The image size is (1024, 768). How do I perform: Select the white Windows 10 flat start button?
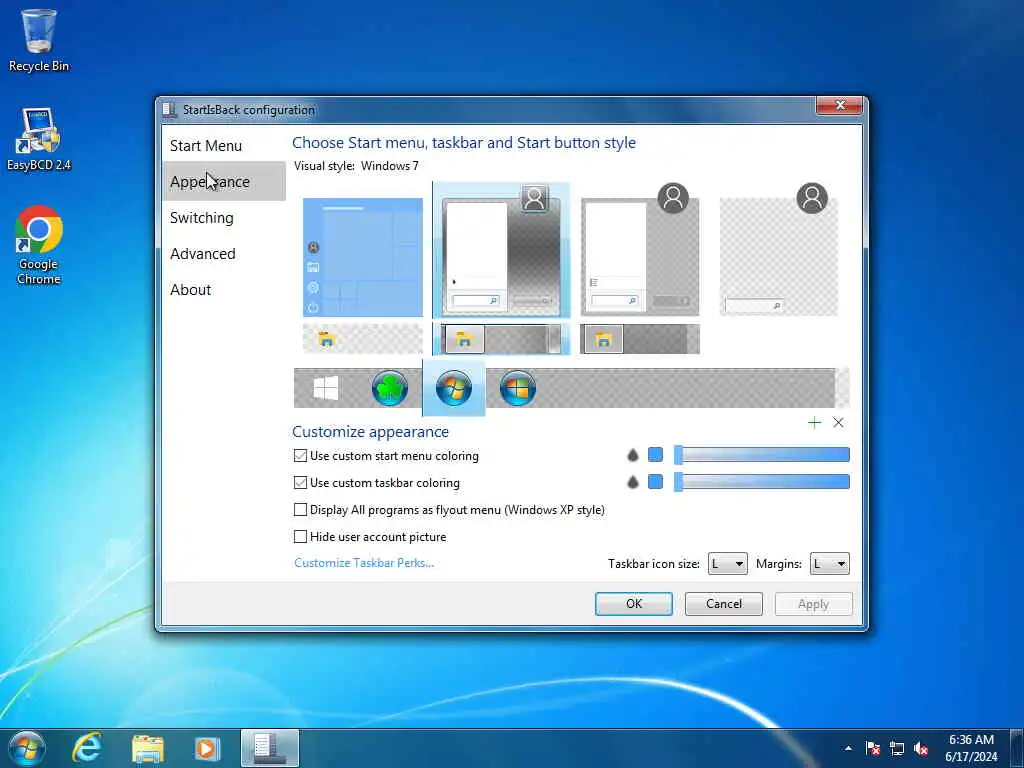tap(325, 389)
